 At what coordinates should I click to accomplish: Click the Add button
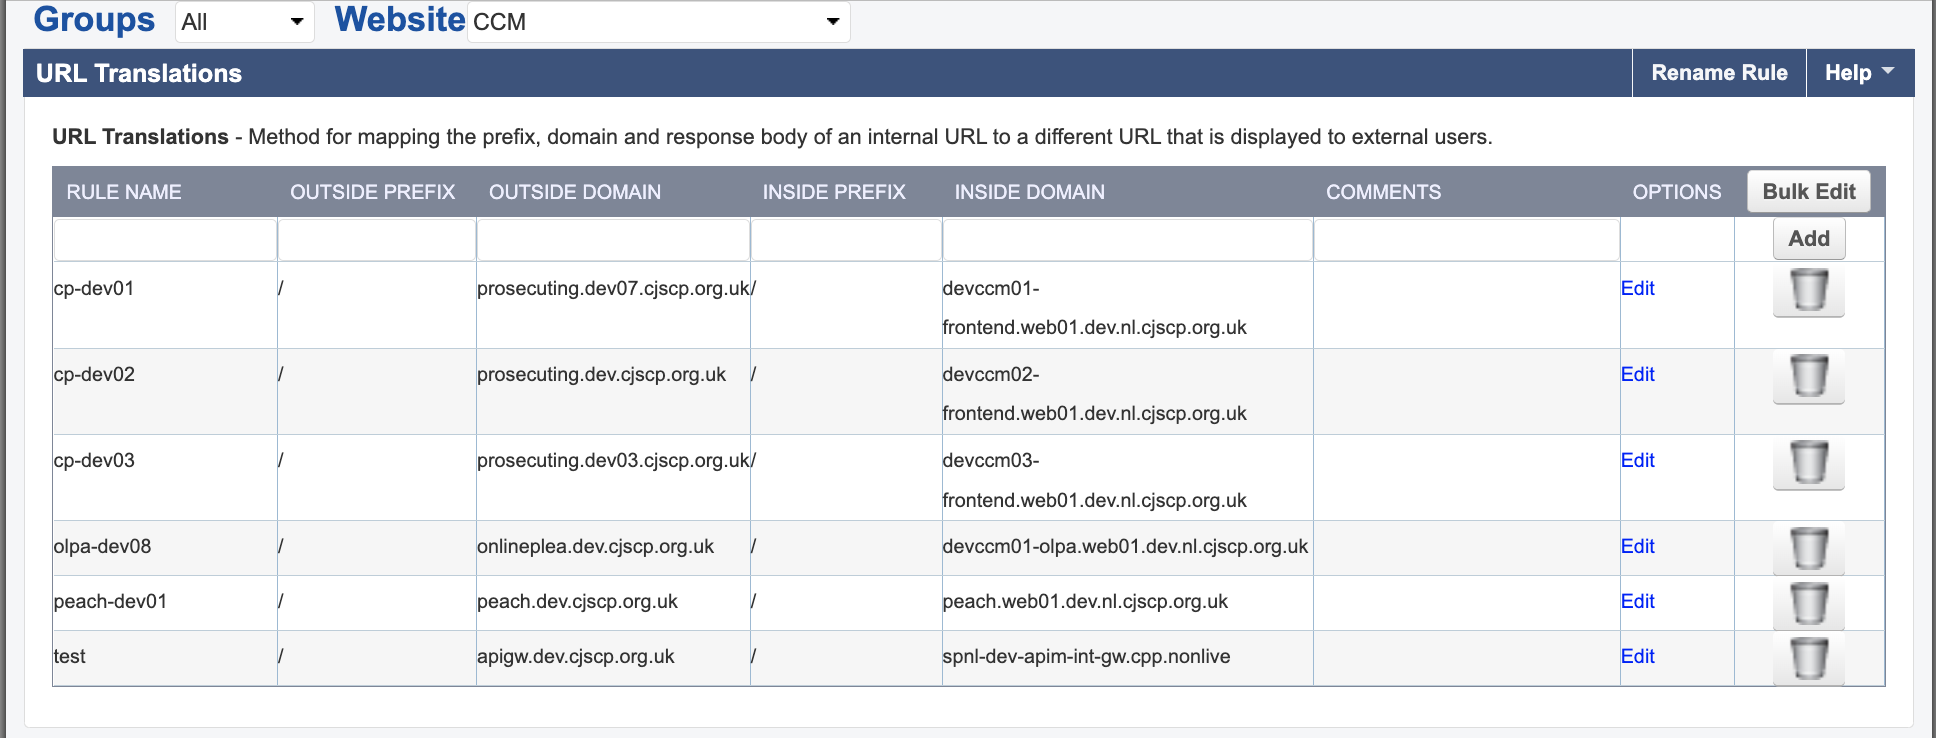pyautogui.click(x=1808, y=239)
